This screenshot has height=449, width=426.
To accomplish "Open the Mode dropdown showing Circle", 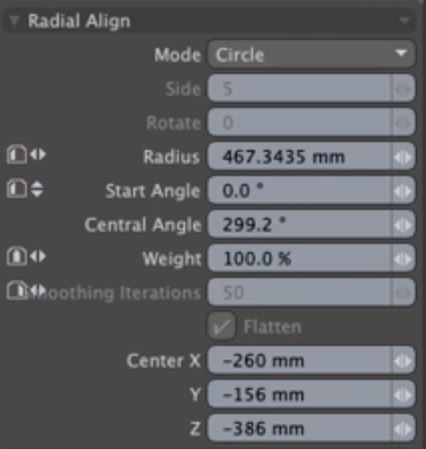I will click(311, 54).
